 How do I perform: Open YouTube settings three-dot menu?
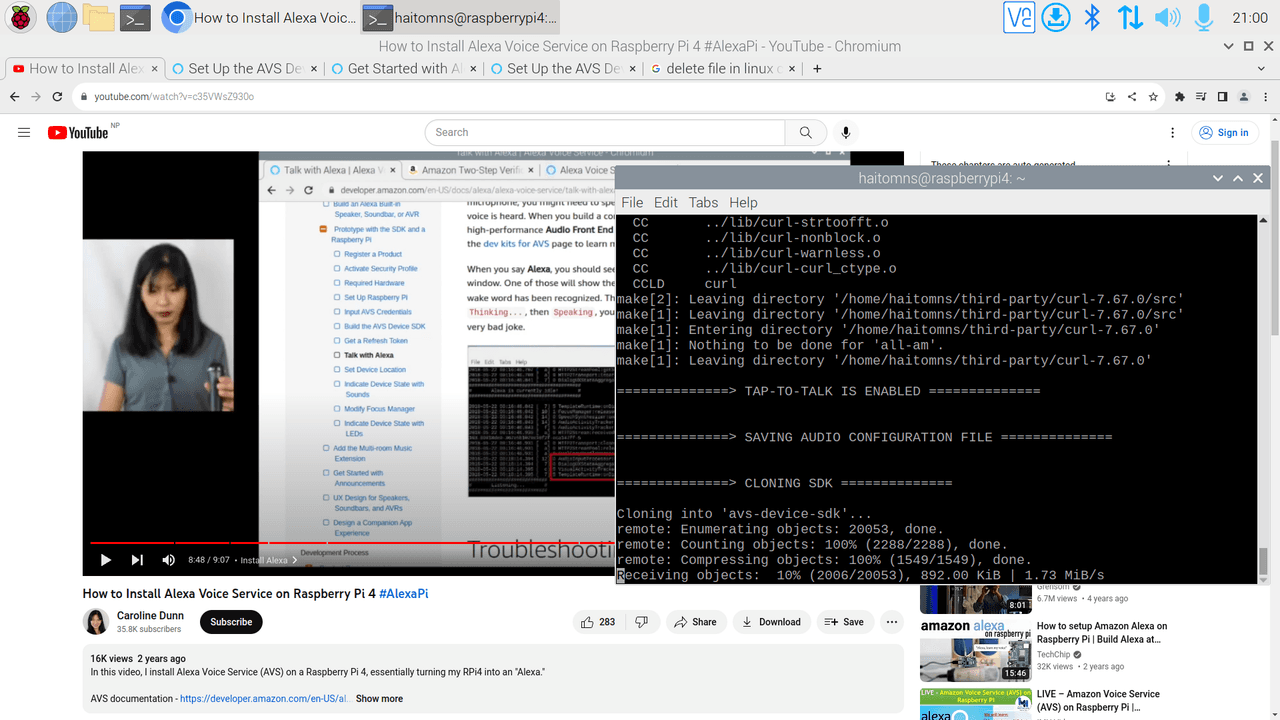tap(1173, 132)
